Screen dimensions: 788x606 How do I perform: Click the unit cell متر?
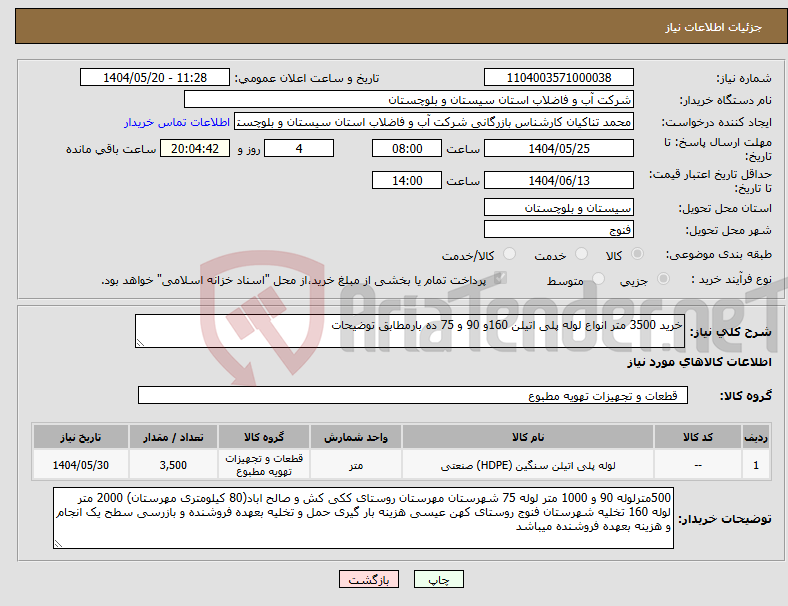356,465
